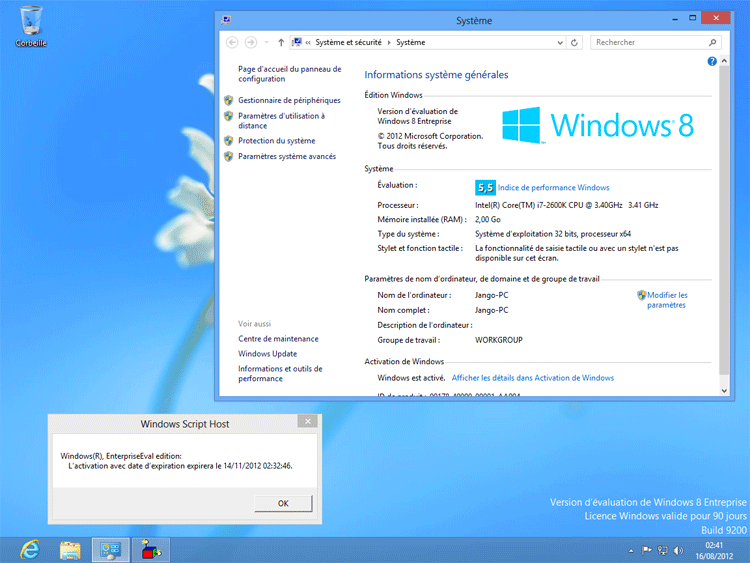Viewport: 750px width, 563px height.
Task: Open File Explorer from the taskbar
Action: tap(70, 550)
